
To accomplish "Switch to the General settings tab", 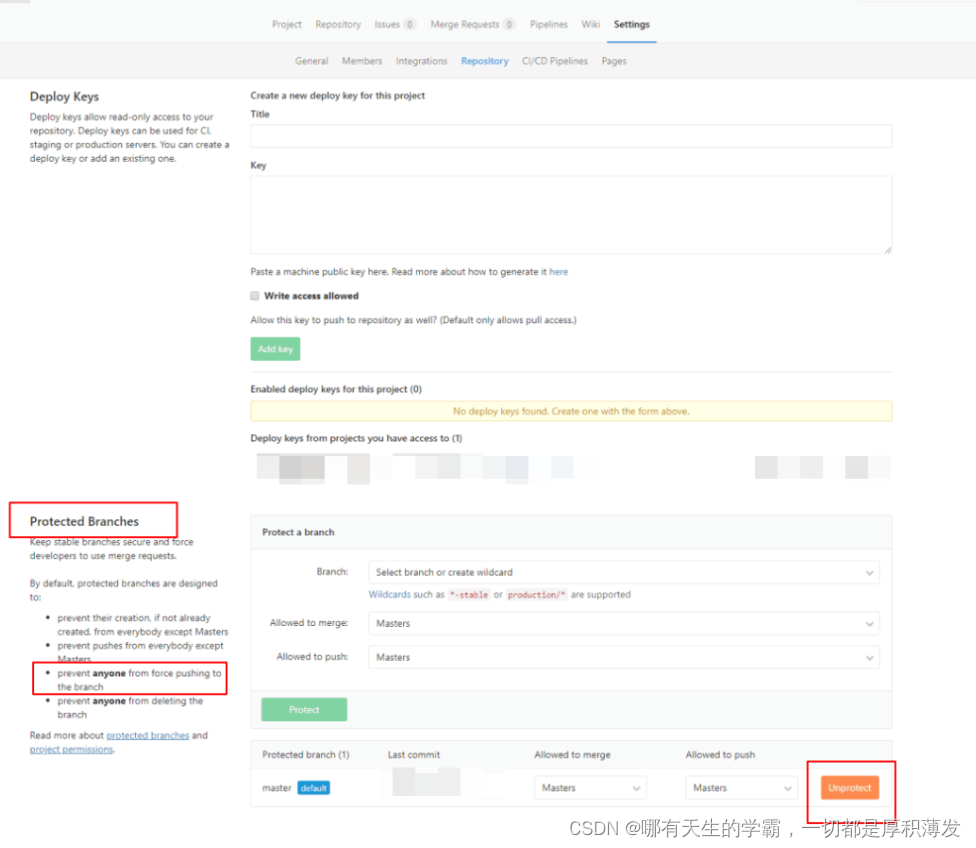I will [x=311, y=60].
